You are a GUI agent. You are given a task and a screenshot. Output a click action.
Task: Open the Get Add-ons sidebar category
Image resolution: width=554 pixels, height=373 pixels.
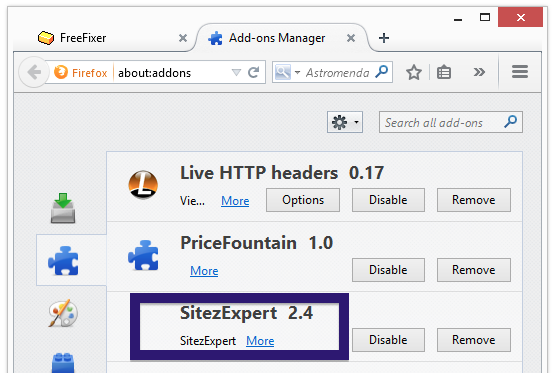(x=63, y=208)
